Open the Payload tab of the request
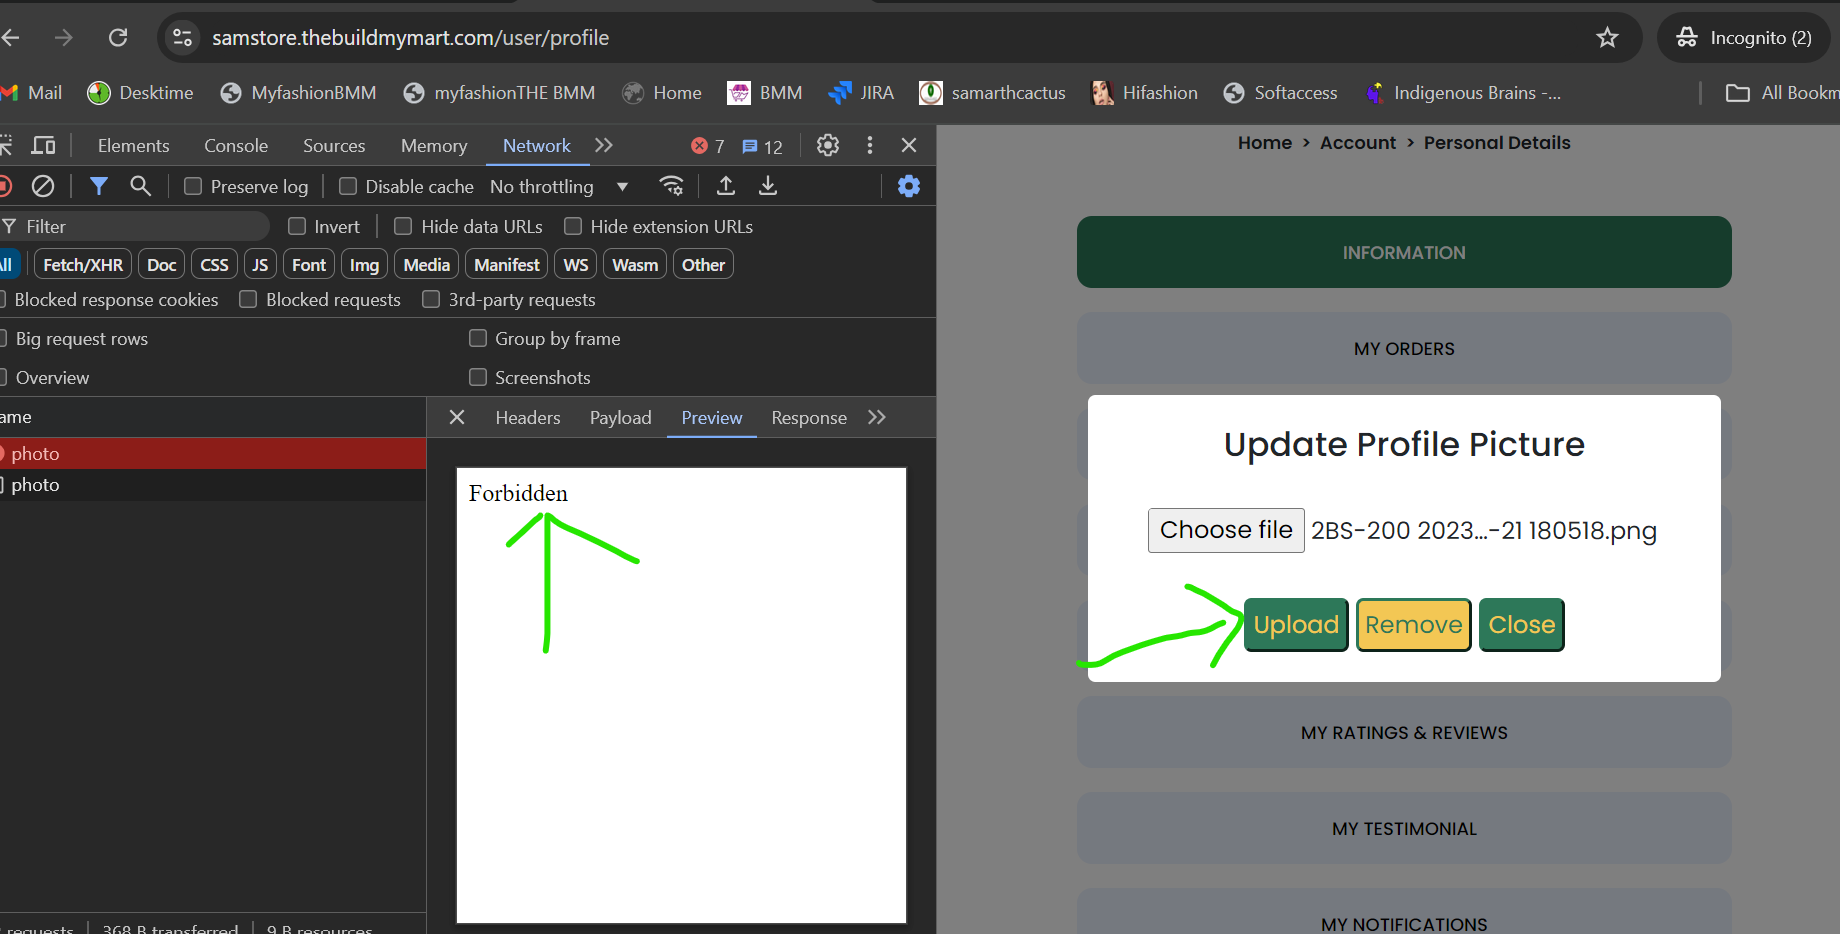Viewport: 1840px width, 934px height. tap(620, 418)
